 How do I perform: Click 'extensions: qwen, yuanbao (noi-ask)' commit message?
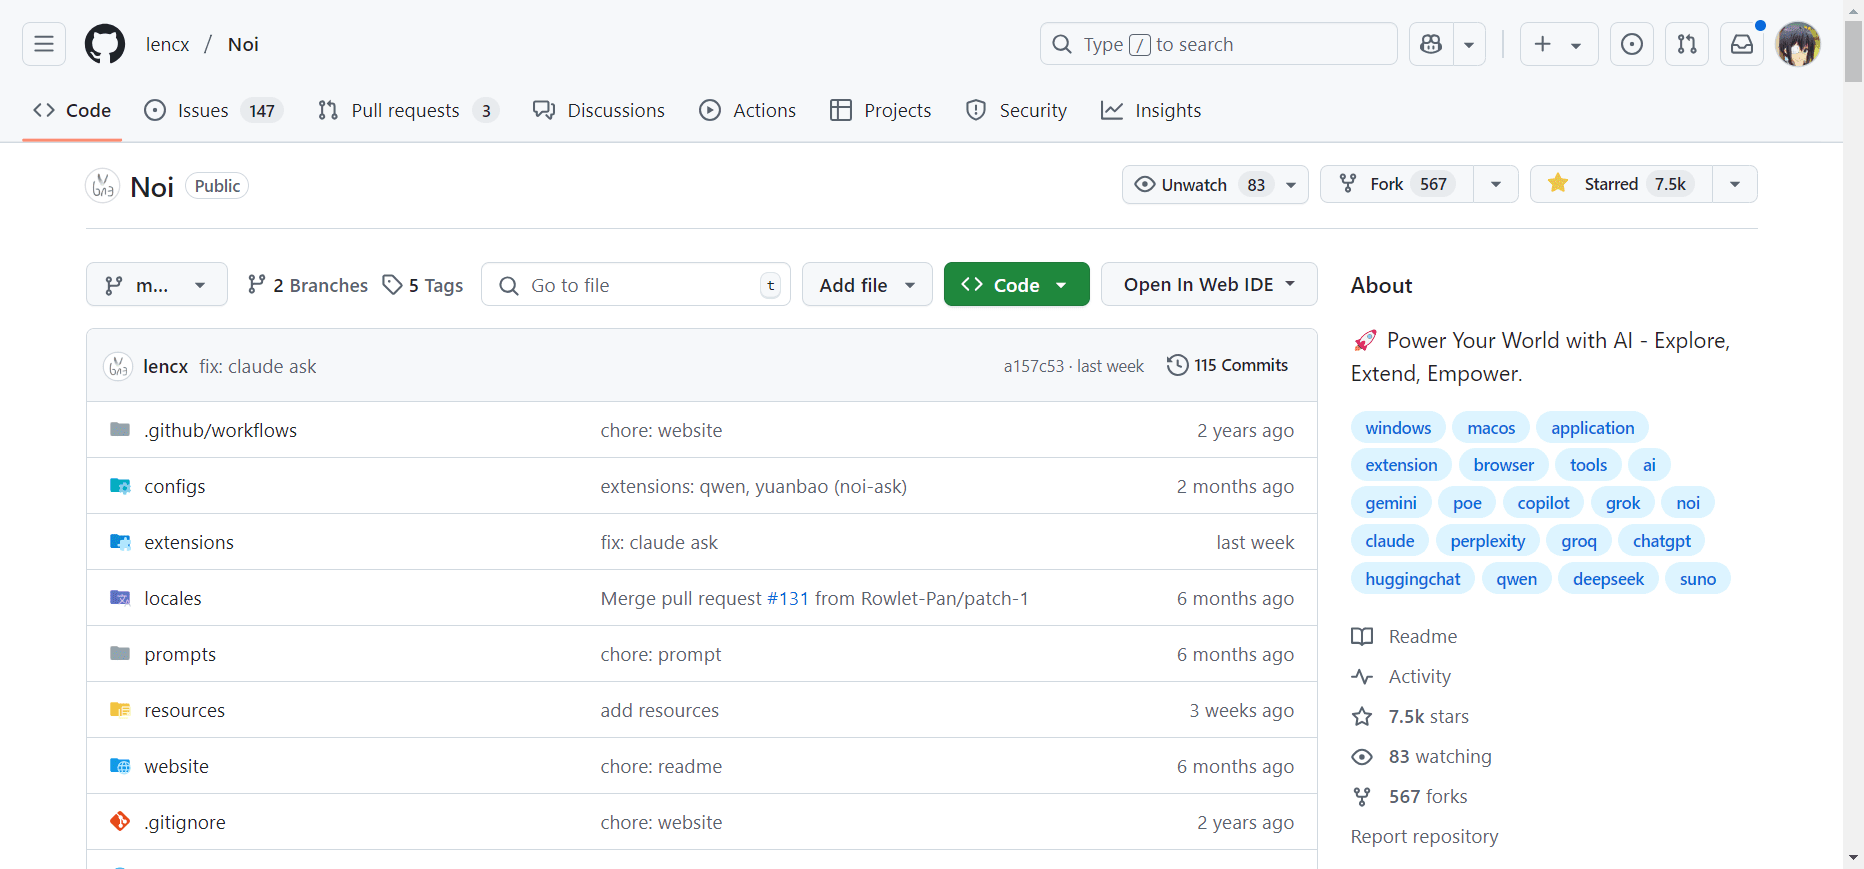click(x=753, y=486)
